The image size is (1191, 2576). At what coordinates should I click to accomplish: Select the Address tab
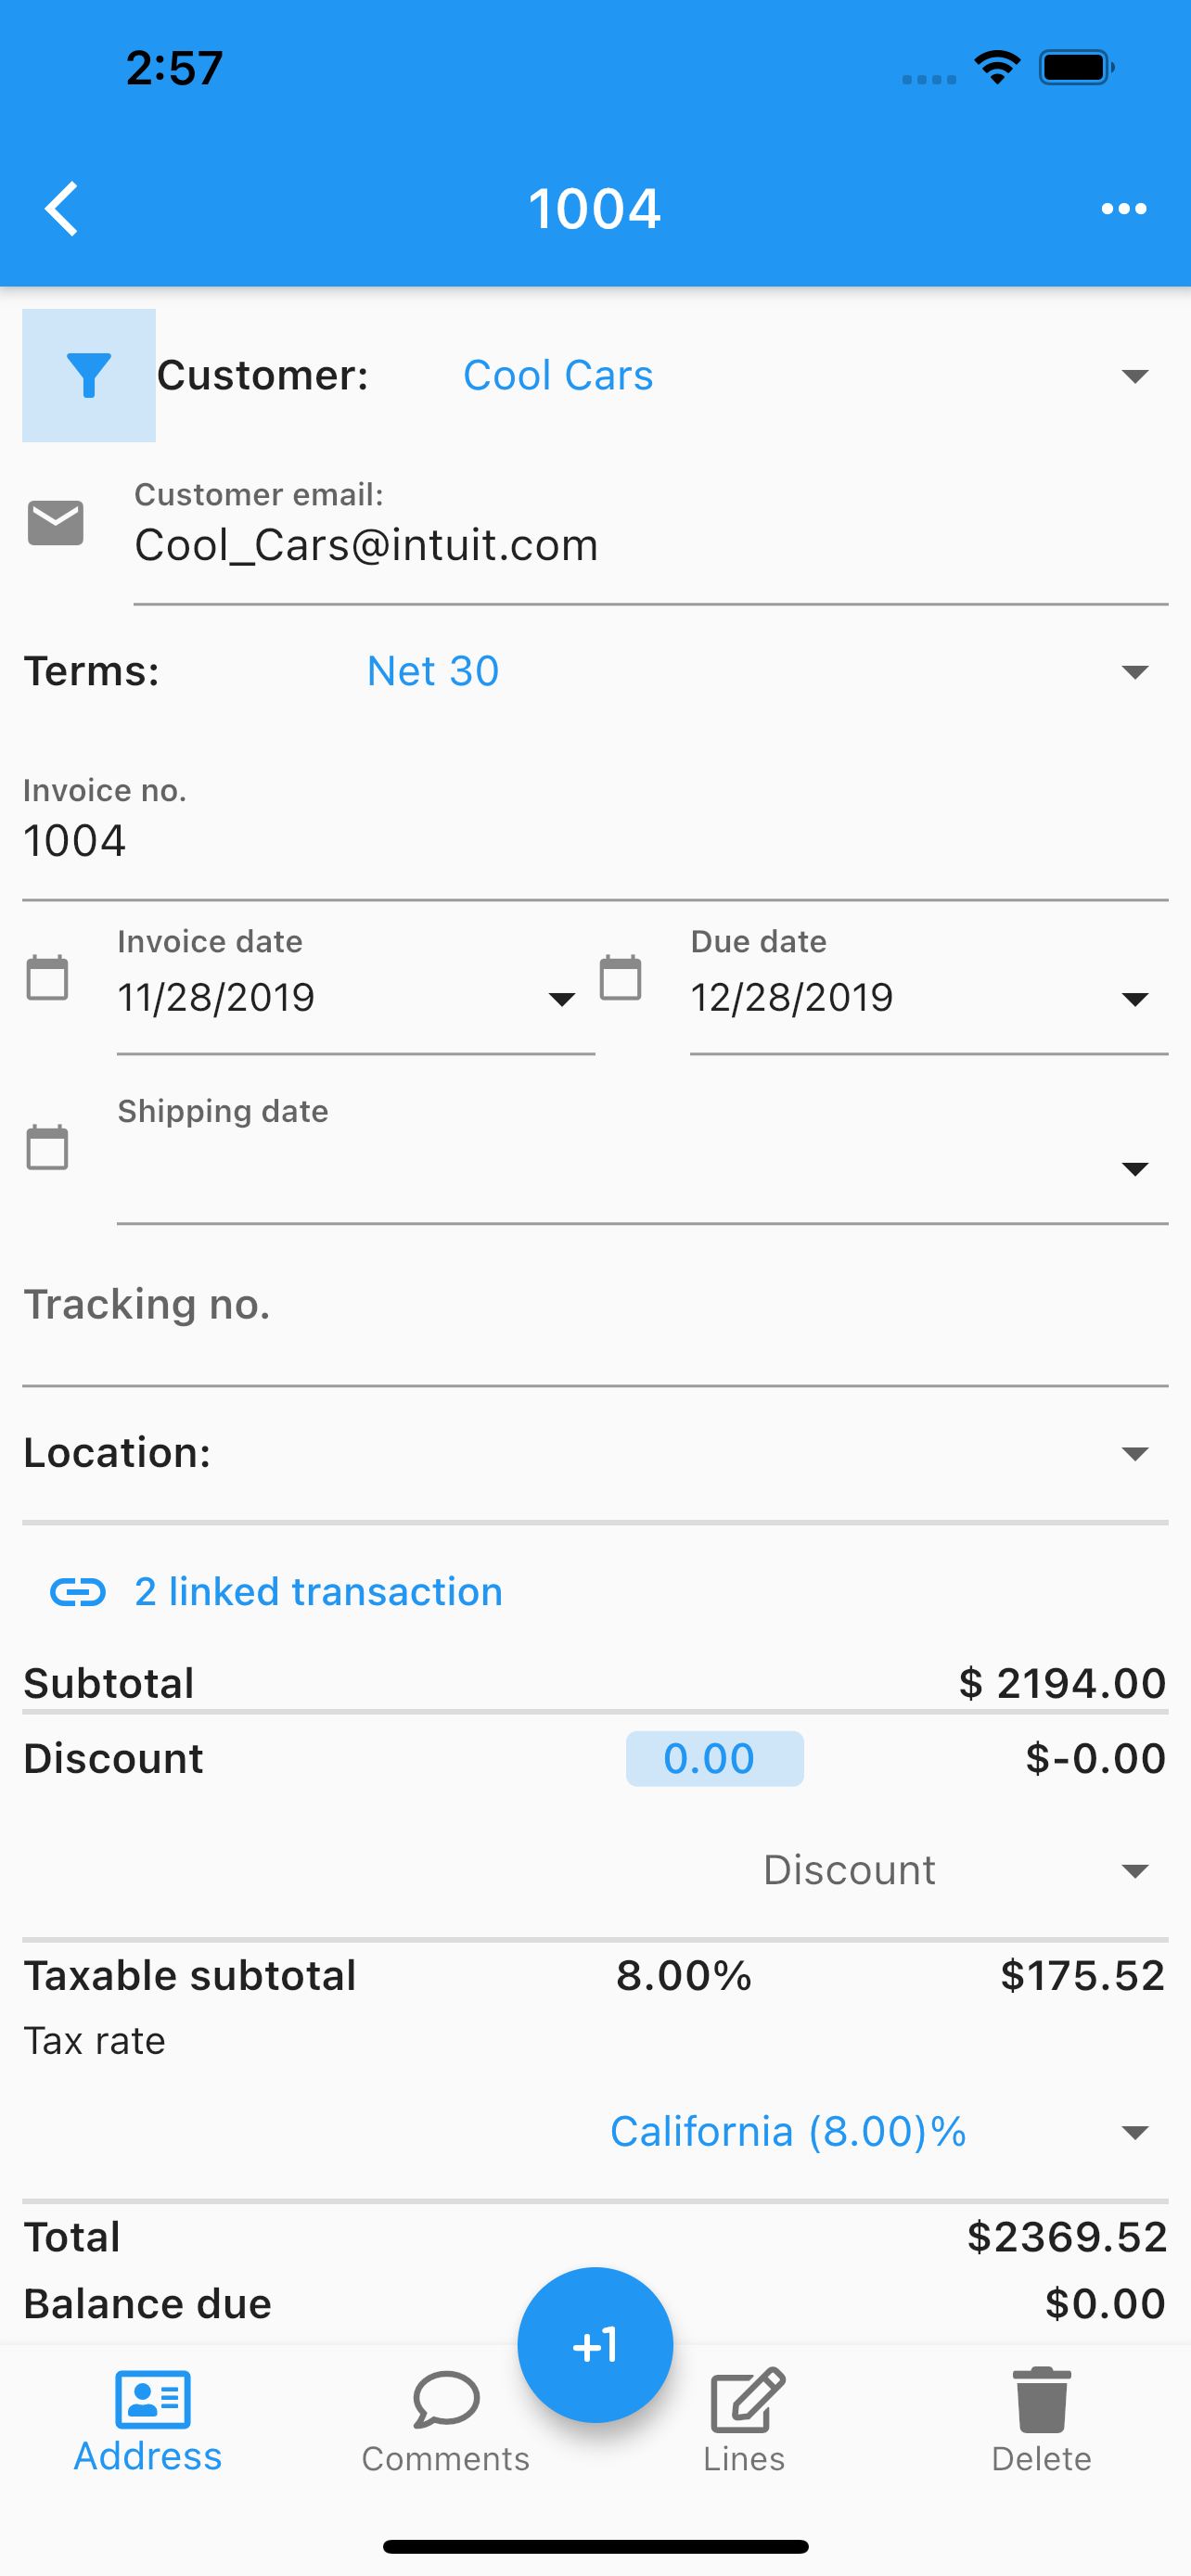click(x=148, y=2421)
